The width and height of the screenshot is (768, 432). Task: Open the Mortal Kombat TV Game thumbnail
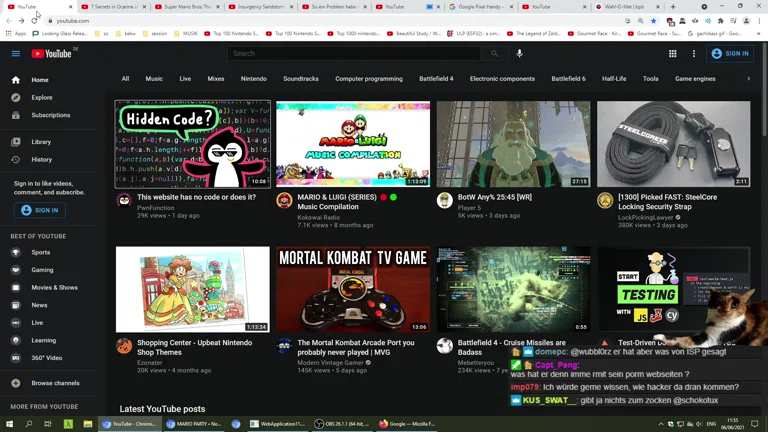pyautogui.click(x=353, y=289)
